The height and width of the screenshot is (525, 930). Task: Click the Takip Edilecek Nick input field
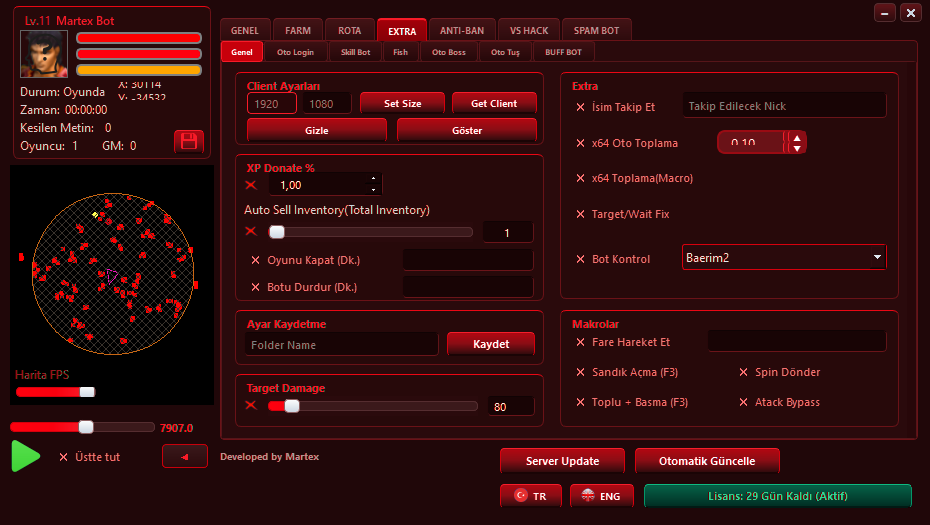[784, 106]
